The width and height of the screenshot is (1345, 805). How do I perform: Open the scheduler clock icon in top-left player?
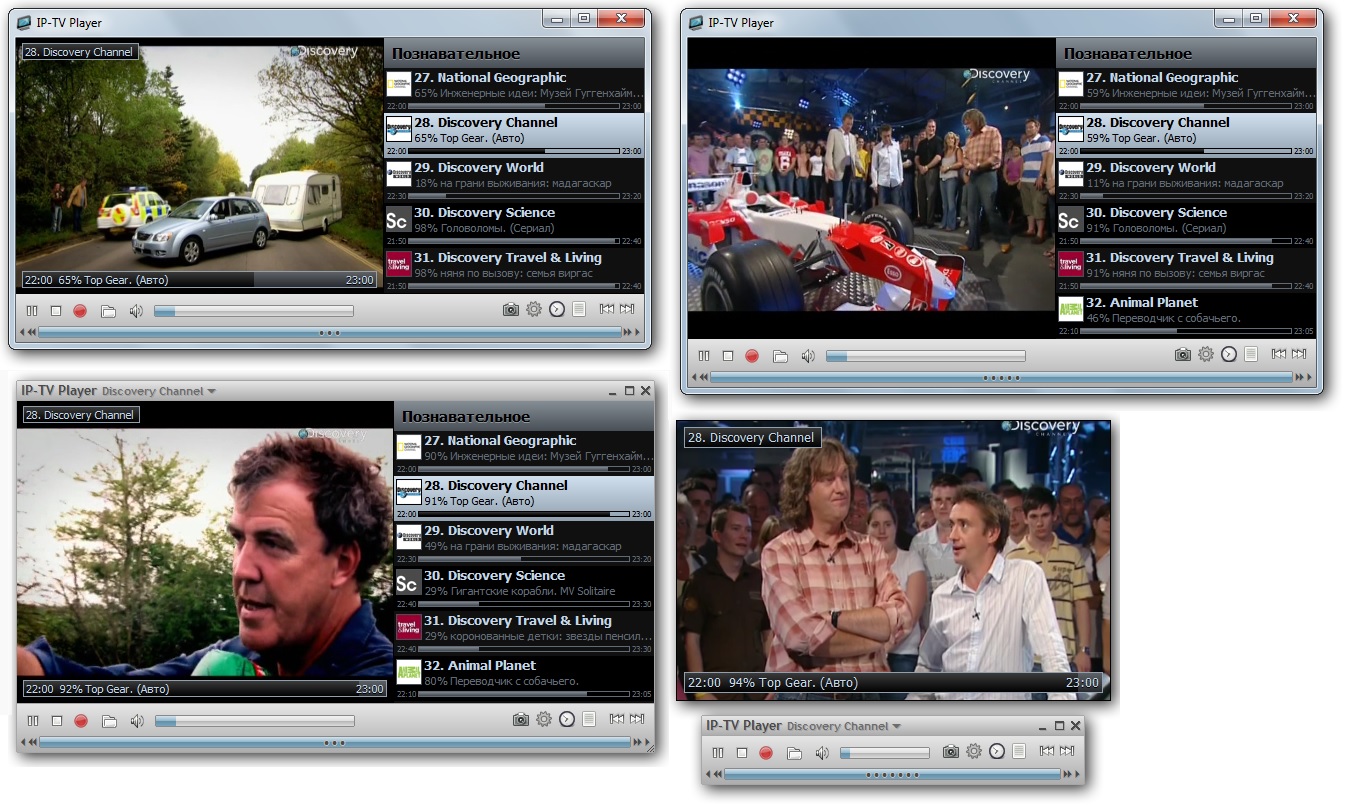[557, 310]
